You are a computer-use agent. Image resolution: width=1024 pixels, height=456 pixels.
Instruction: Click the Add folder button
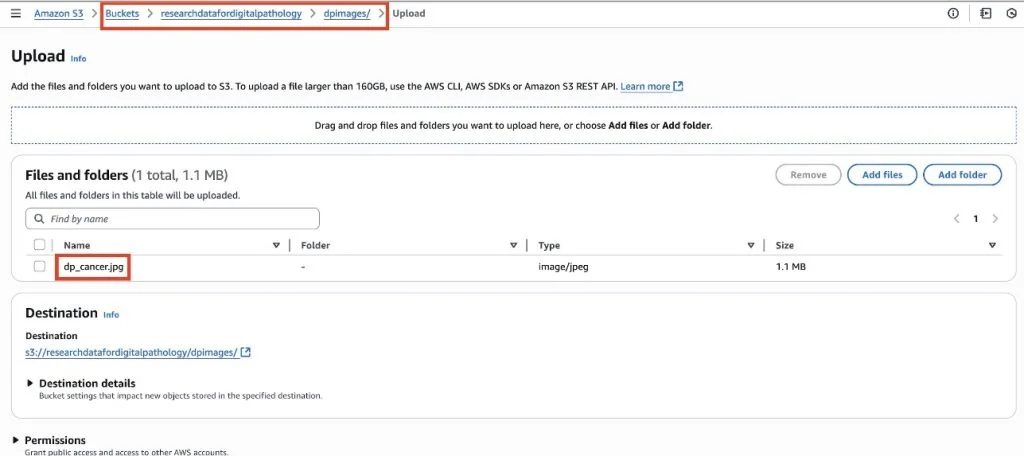pos(962,175)
